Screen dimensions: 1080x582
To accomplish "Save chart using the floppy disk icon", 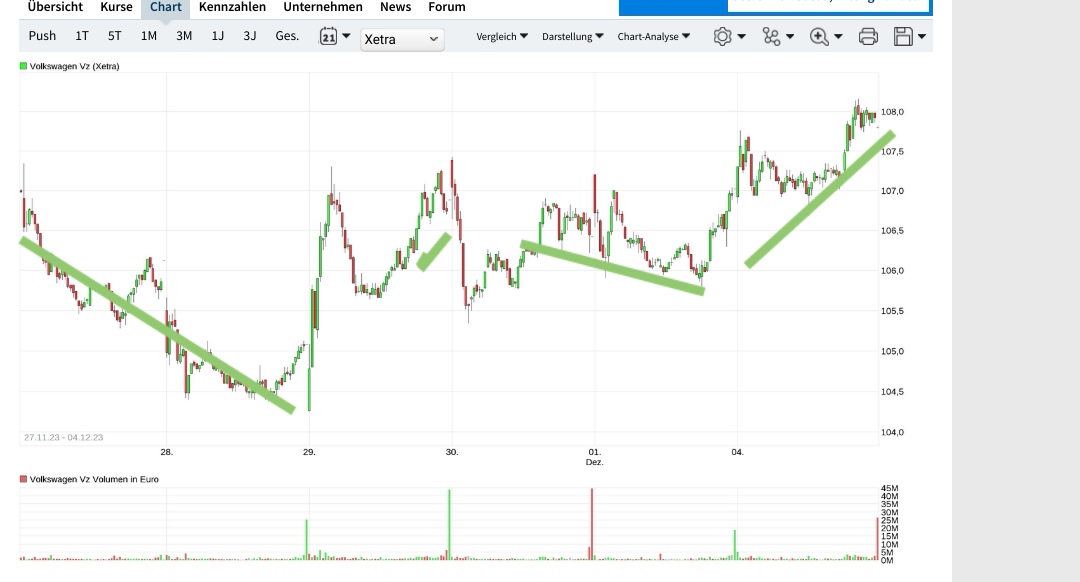I will tap(903, 37).
